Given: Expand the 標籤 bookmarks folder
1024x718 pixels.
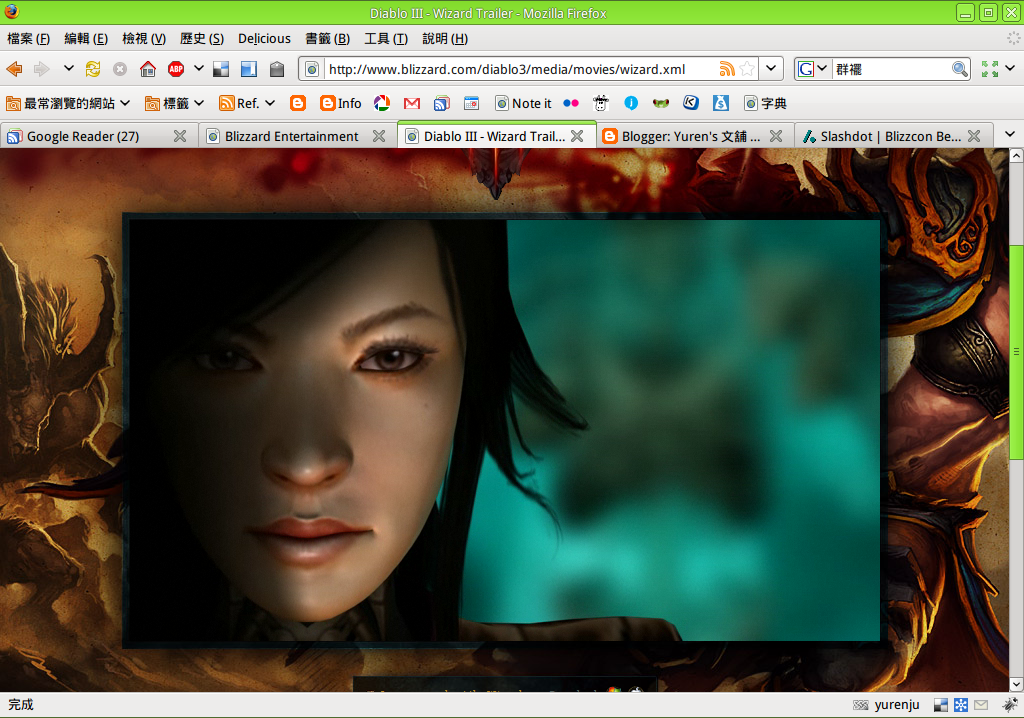Looking at the screenshot, I should coord(174,103).
